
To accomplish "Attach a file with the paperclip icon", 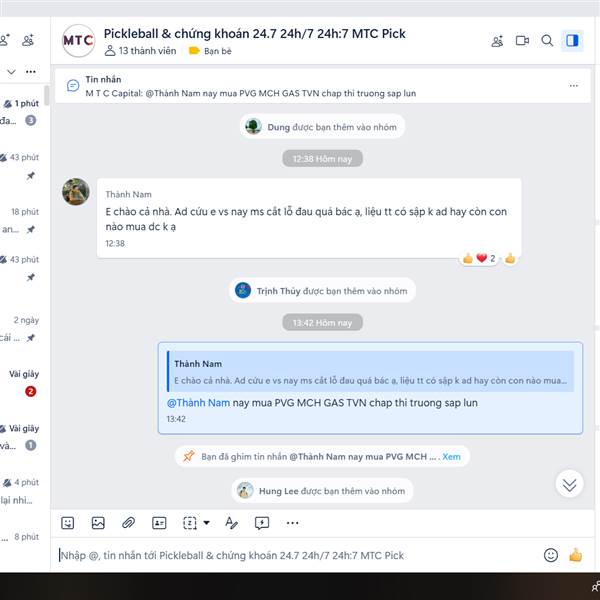I will [129, 523].
